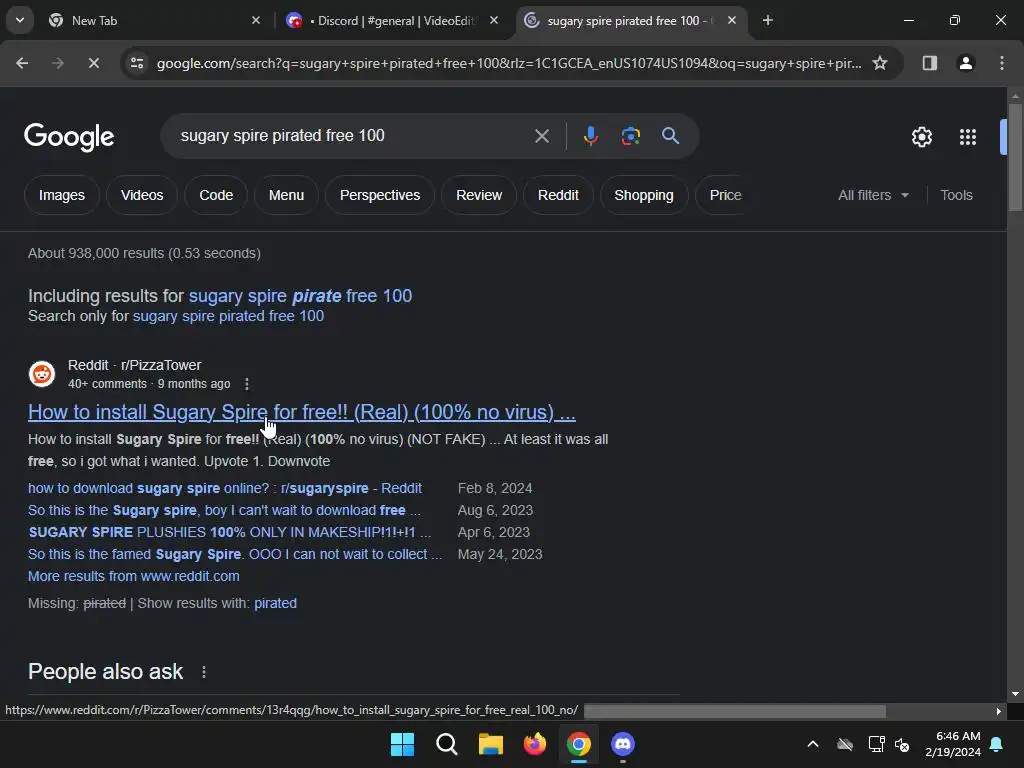Filter results by Videos
Image resolution: width=1024 pixels, height=768 pixels.
pyautogui.click(x=142, y=195)
